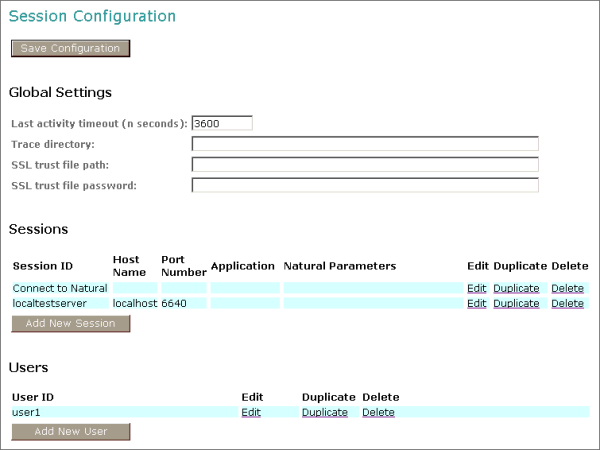Click the Last activity timeout field
This screenshot has height=450, width=600.
[222, 123]
